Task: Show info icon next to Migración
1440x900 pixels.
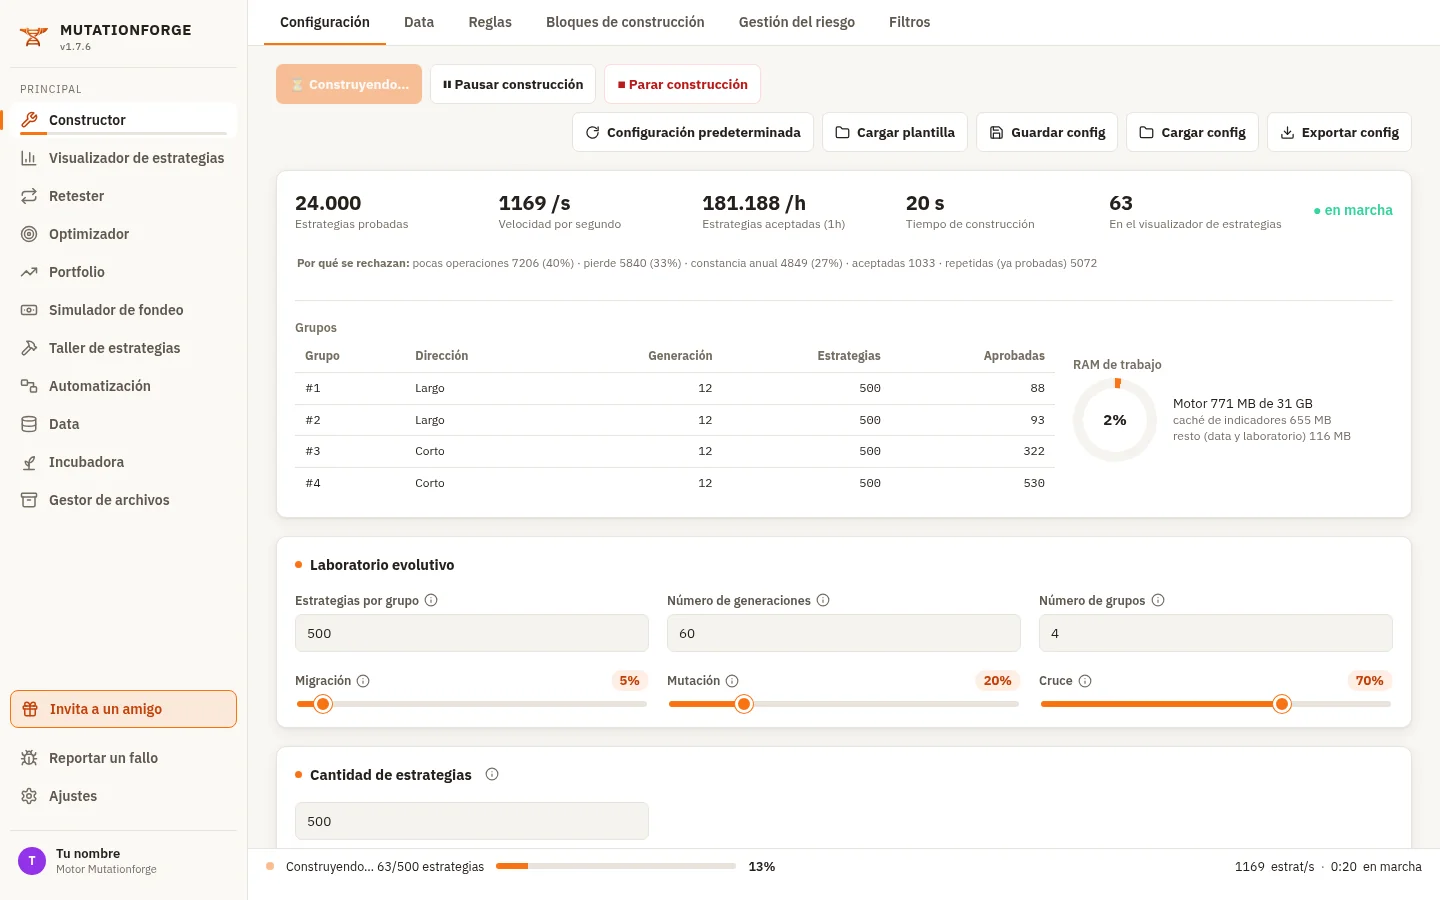Action: (x=363, y=681)
